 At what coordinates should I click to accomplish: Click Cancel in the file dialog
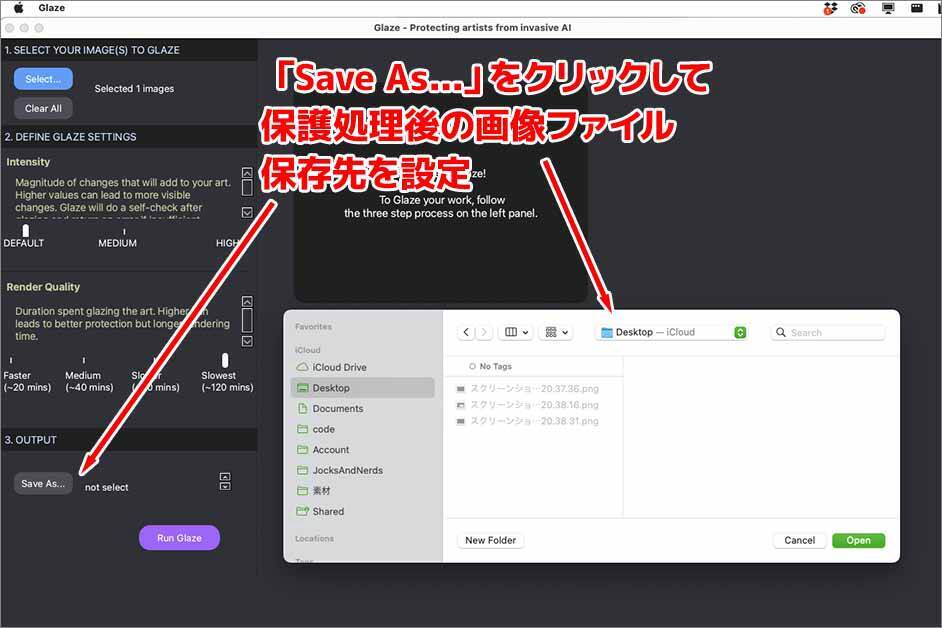[799, 540]
